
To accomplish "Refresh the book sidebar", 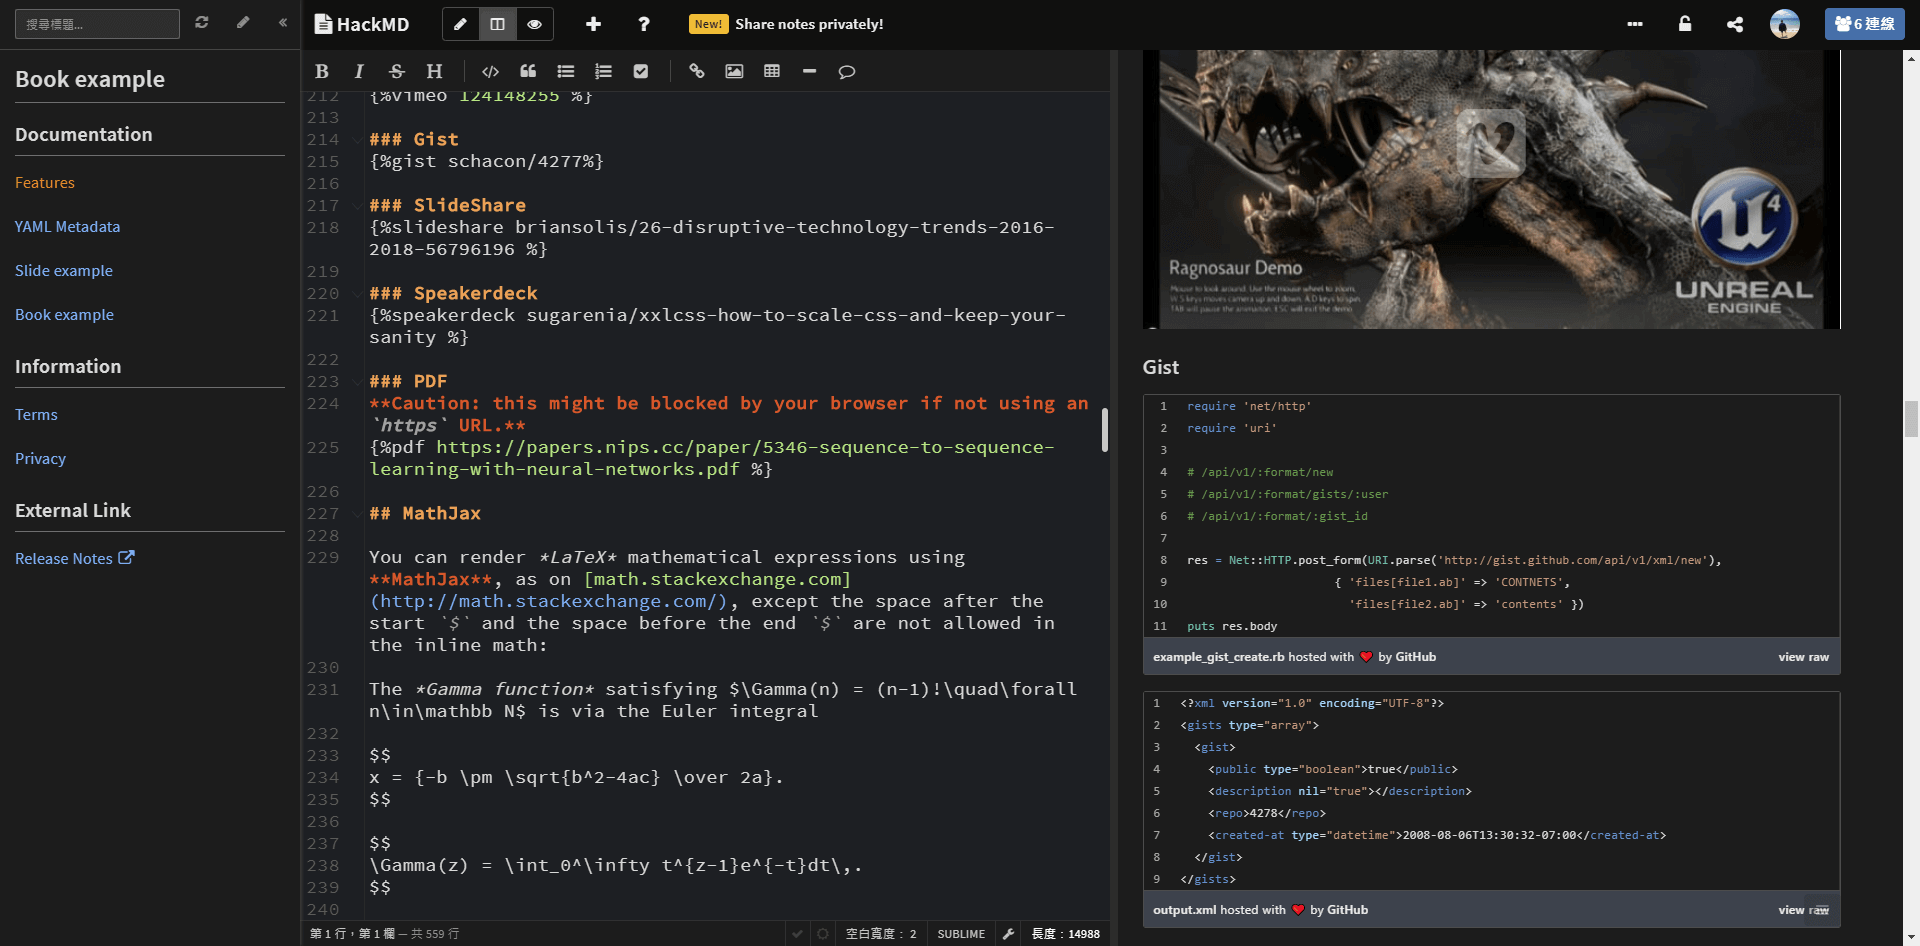I will [202, 22].
